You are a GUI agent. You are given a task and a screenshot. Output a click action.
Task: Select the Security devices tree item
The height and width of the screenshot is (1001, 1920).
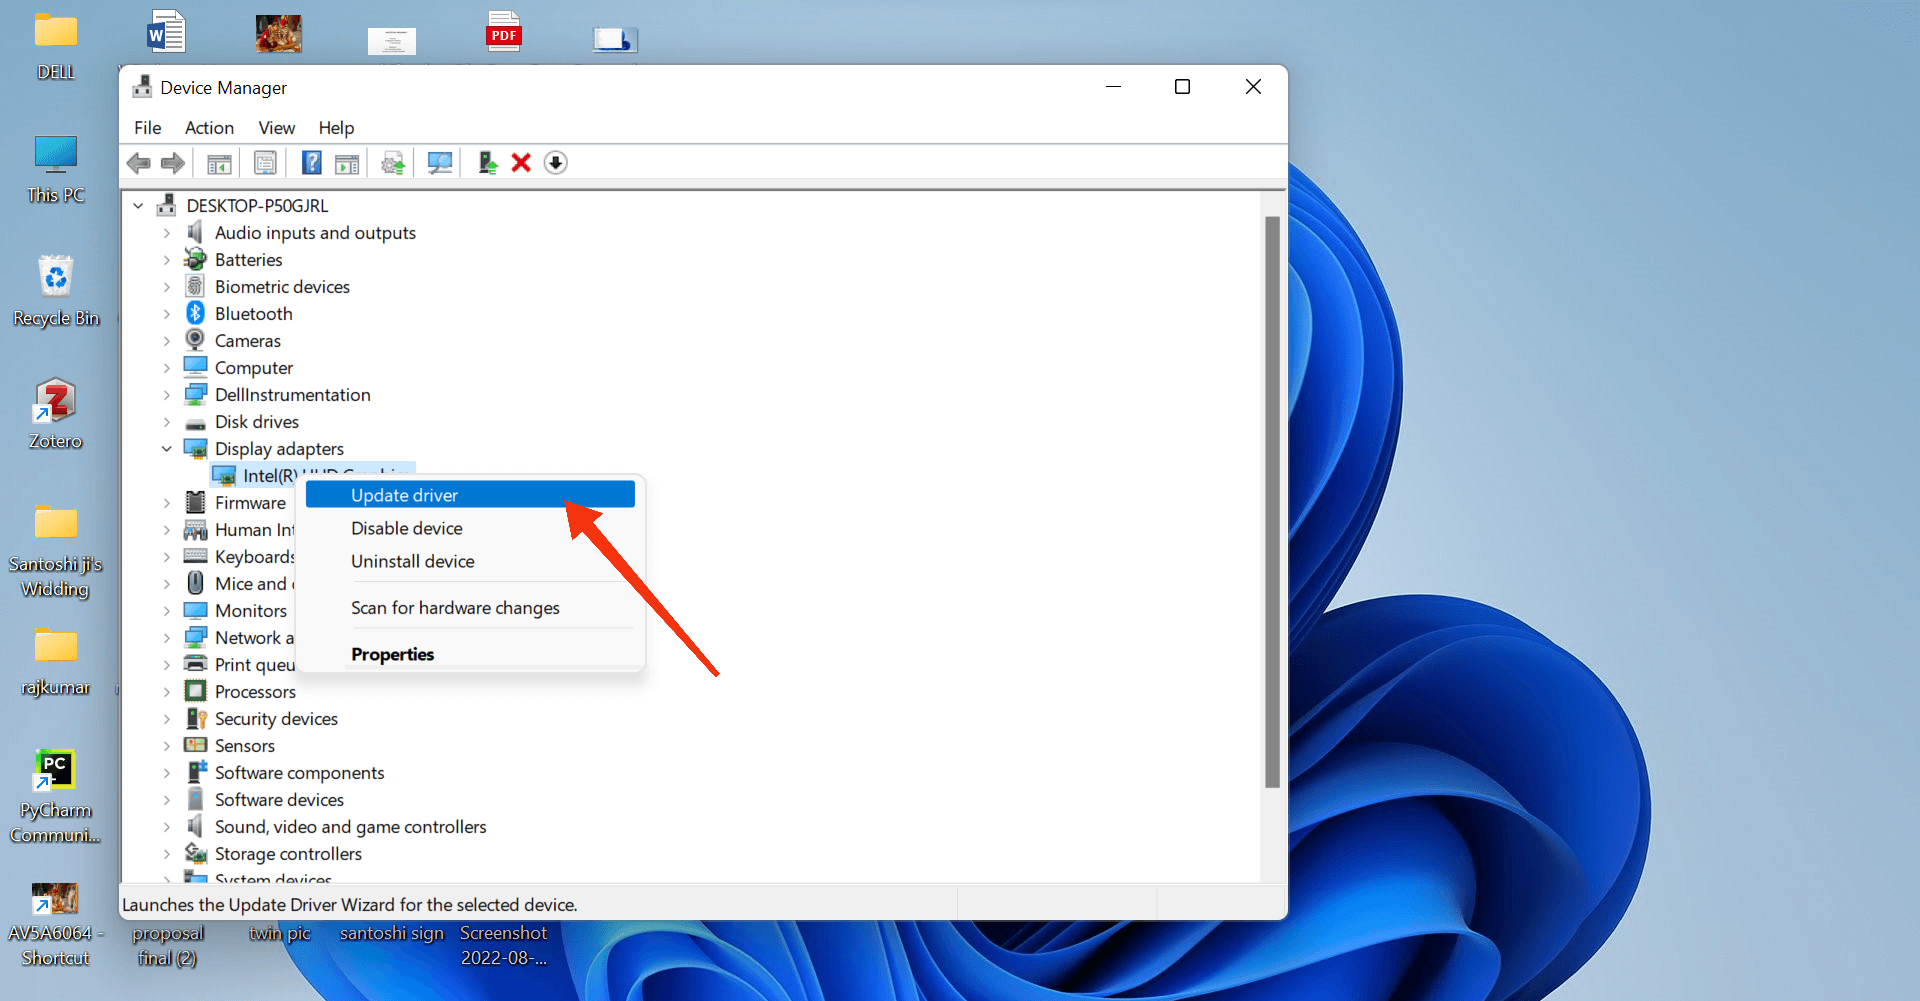(x=276, y=719)
